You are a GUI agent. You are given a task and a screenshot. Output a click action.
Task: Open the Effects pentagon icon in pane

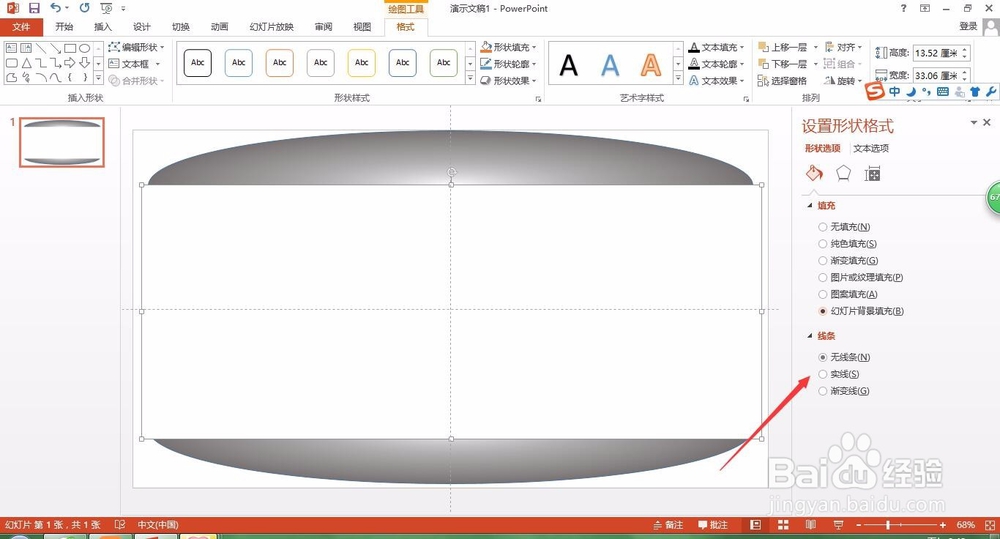pyautogui.click(x=843, y=174)
